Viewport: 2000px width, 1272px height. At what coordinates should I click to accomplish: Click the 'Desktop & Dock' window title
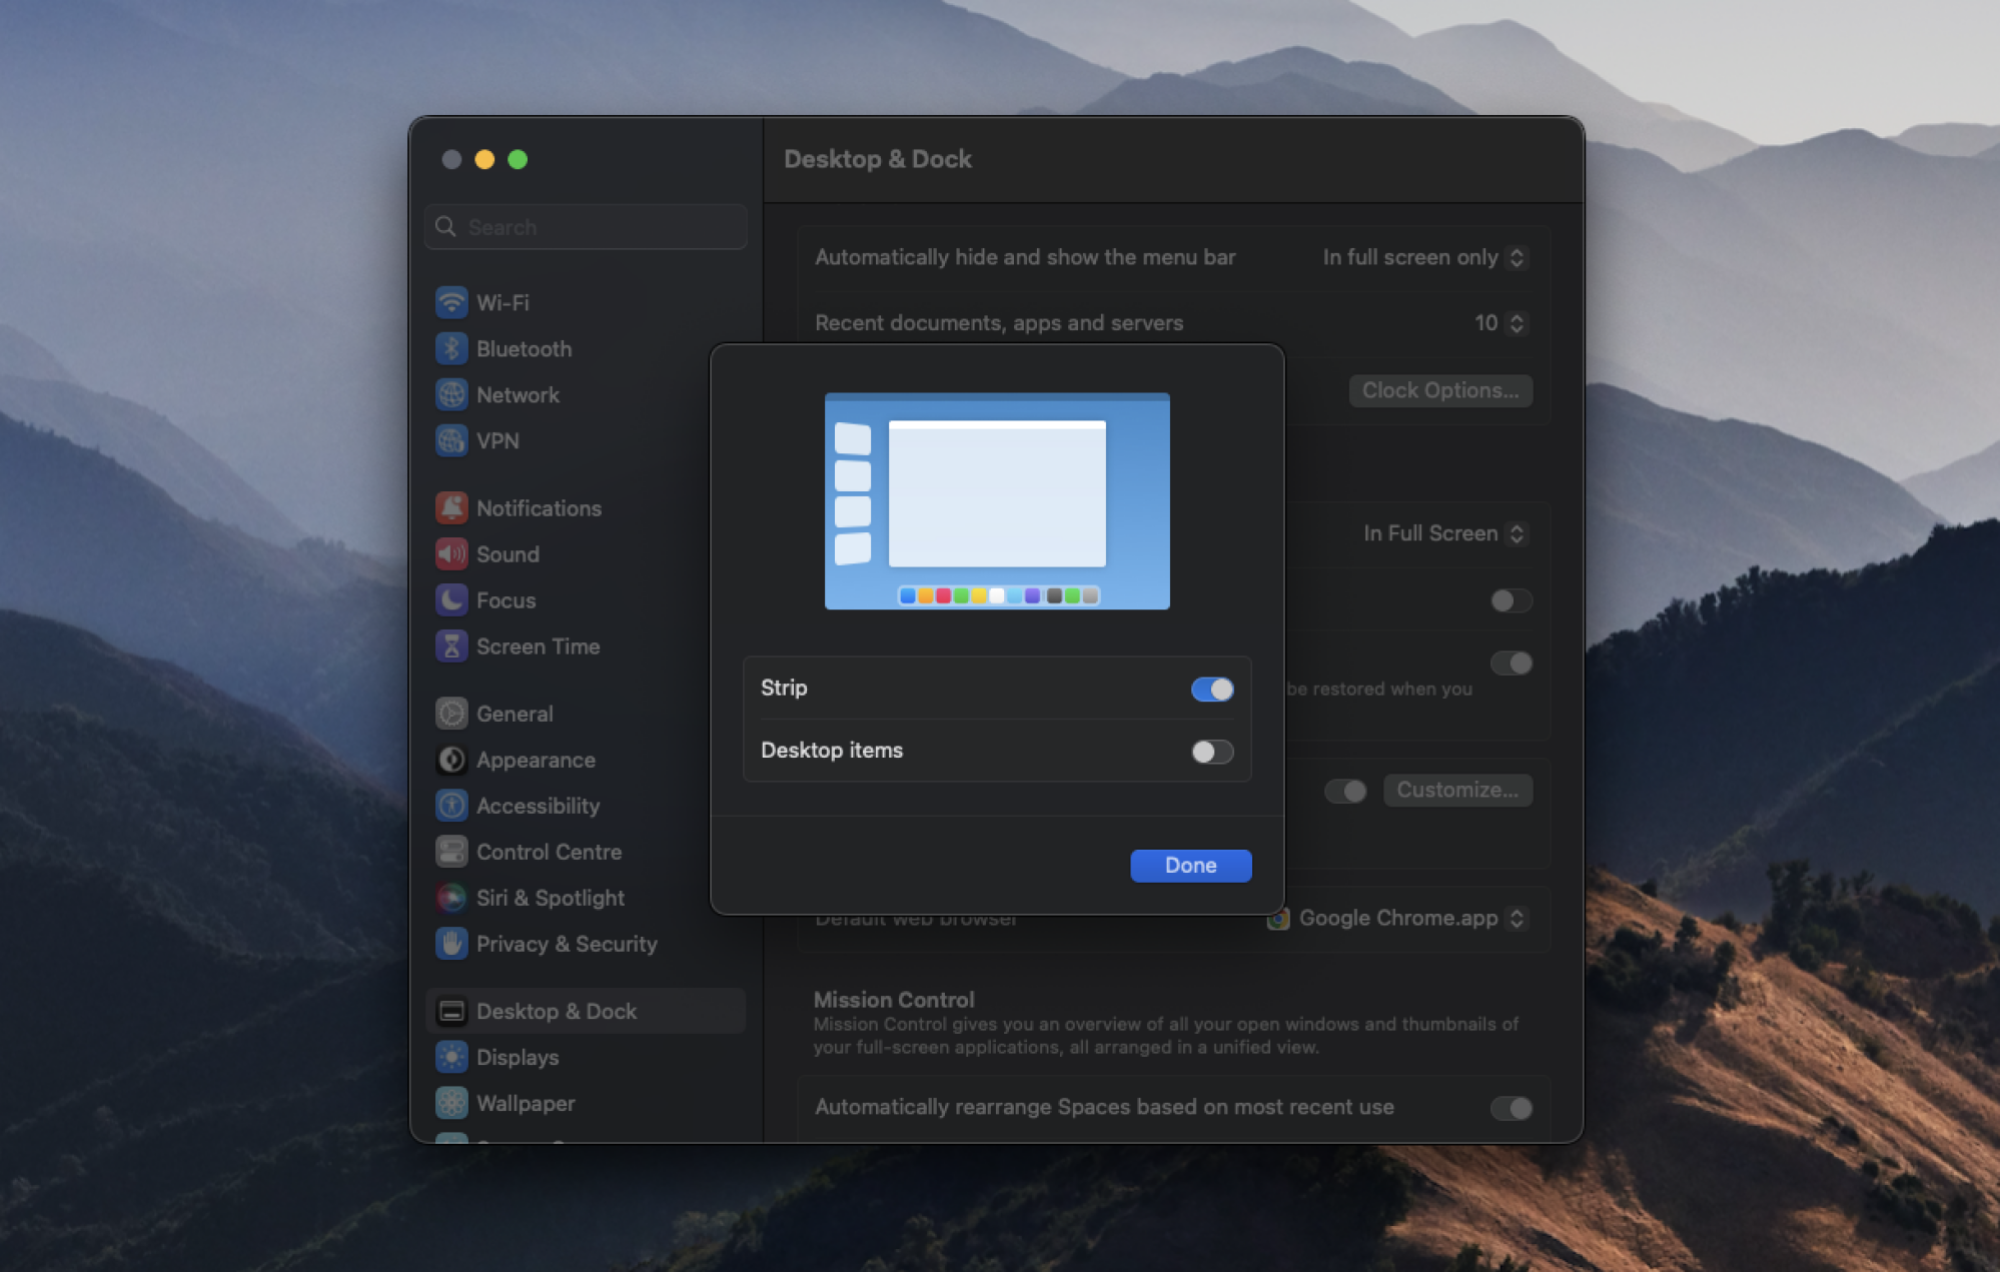tap(877, 159)
